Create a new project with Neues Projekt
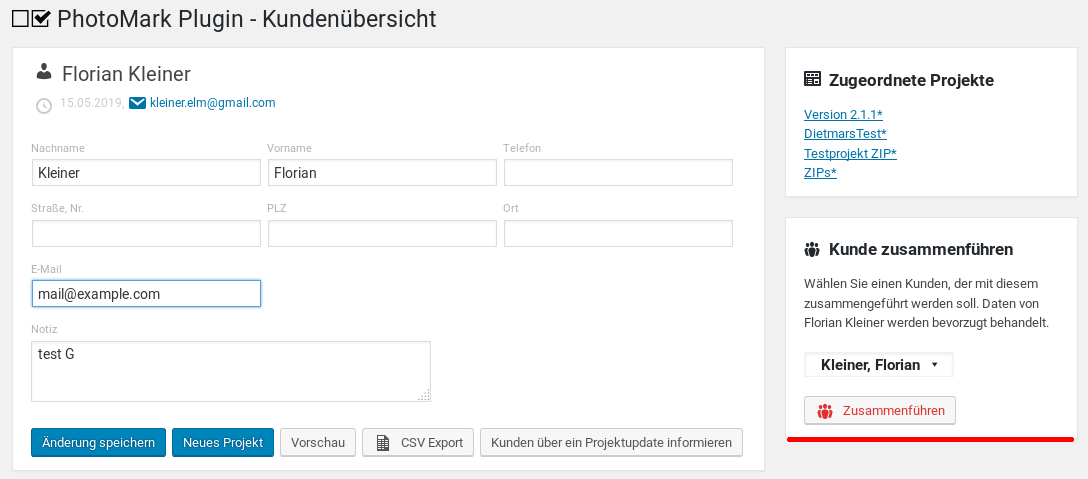 [x=223, y=443]
